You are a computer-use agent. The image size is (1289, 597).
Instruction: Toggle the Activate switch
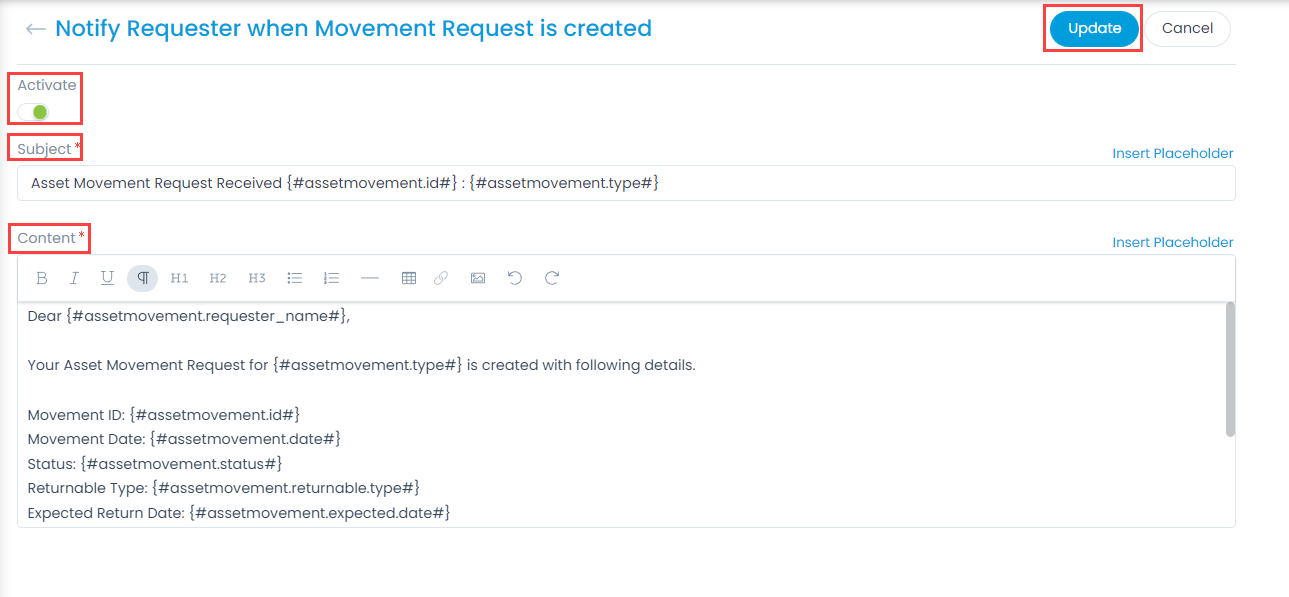[x=34, y=112]
